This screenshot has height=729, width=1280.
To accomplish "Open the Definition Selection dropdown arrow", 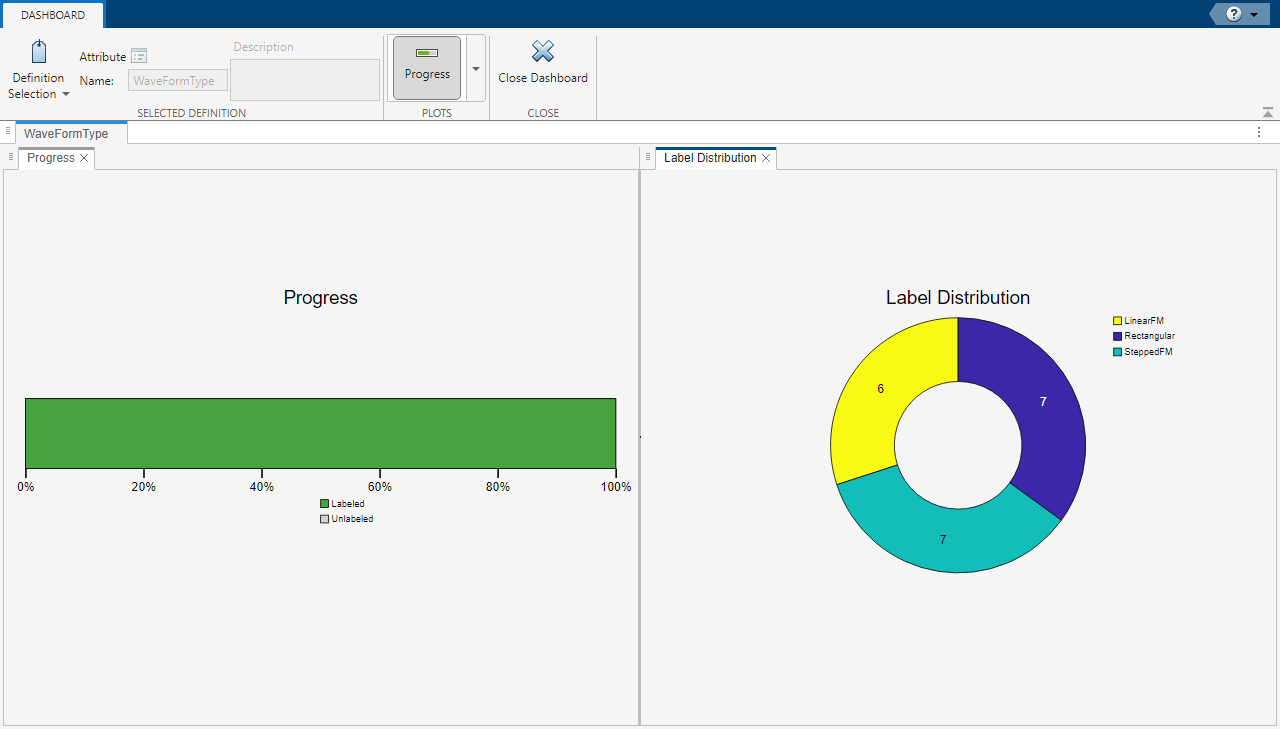I will [x=66, y=94].
